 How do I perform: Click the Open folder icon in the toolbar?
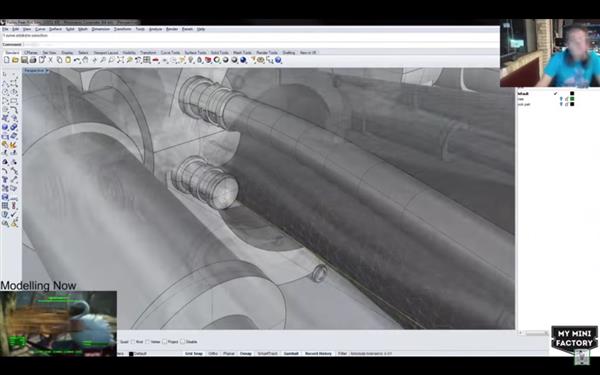coord(15,60)
